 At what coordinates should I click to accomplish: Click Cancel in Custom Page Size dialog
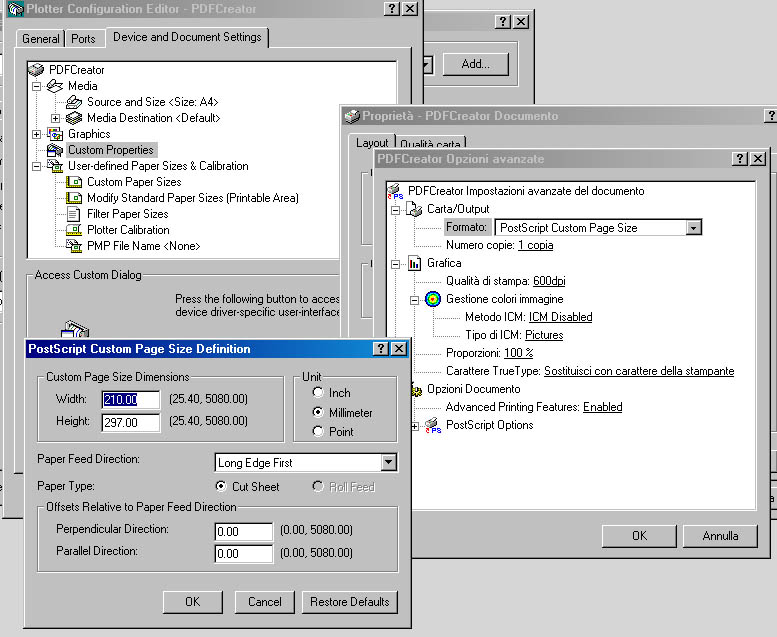tap(265, 602)
